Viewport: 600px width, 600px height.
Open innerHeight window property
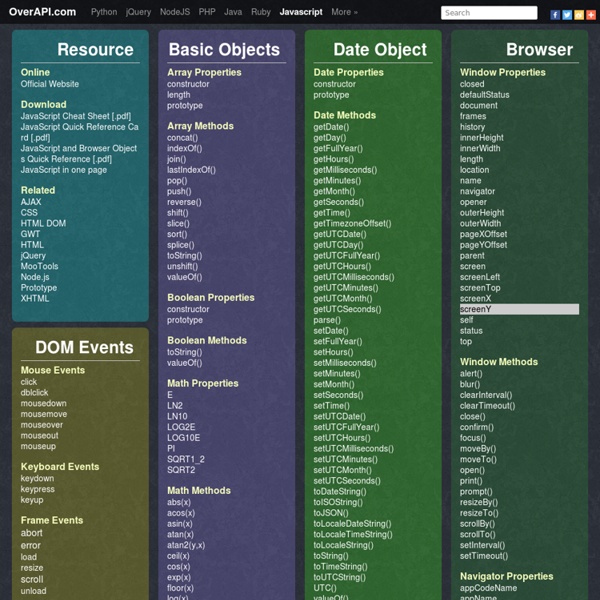481,137
